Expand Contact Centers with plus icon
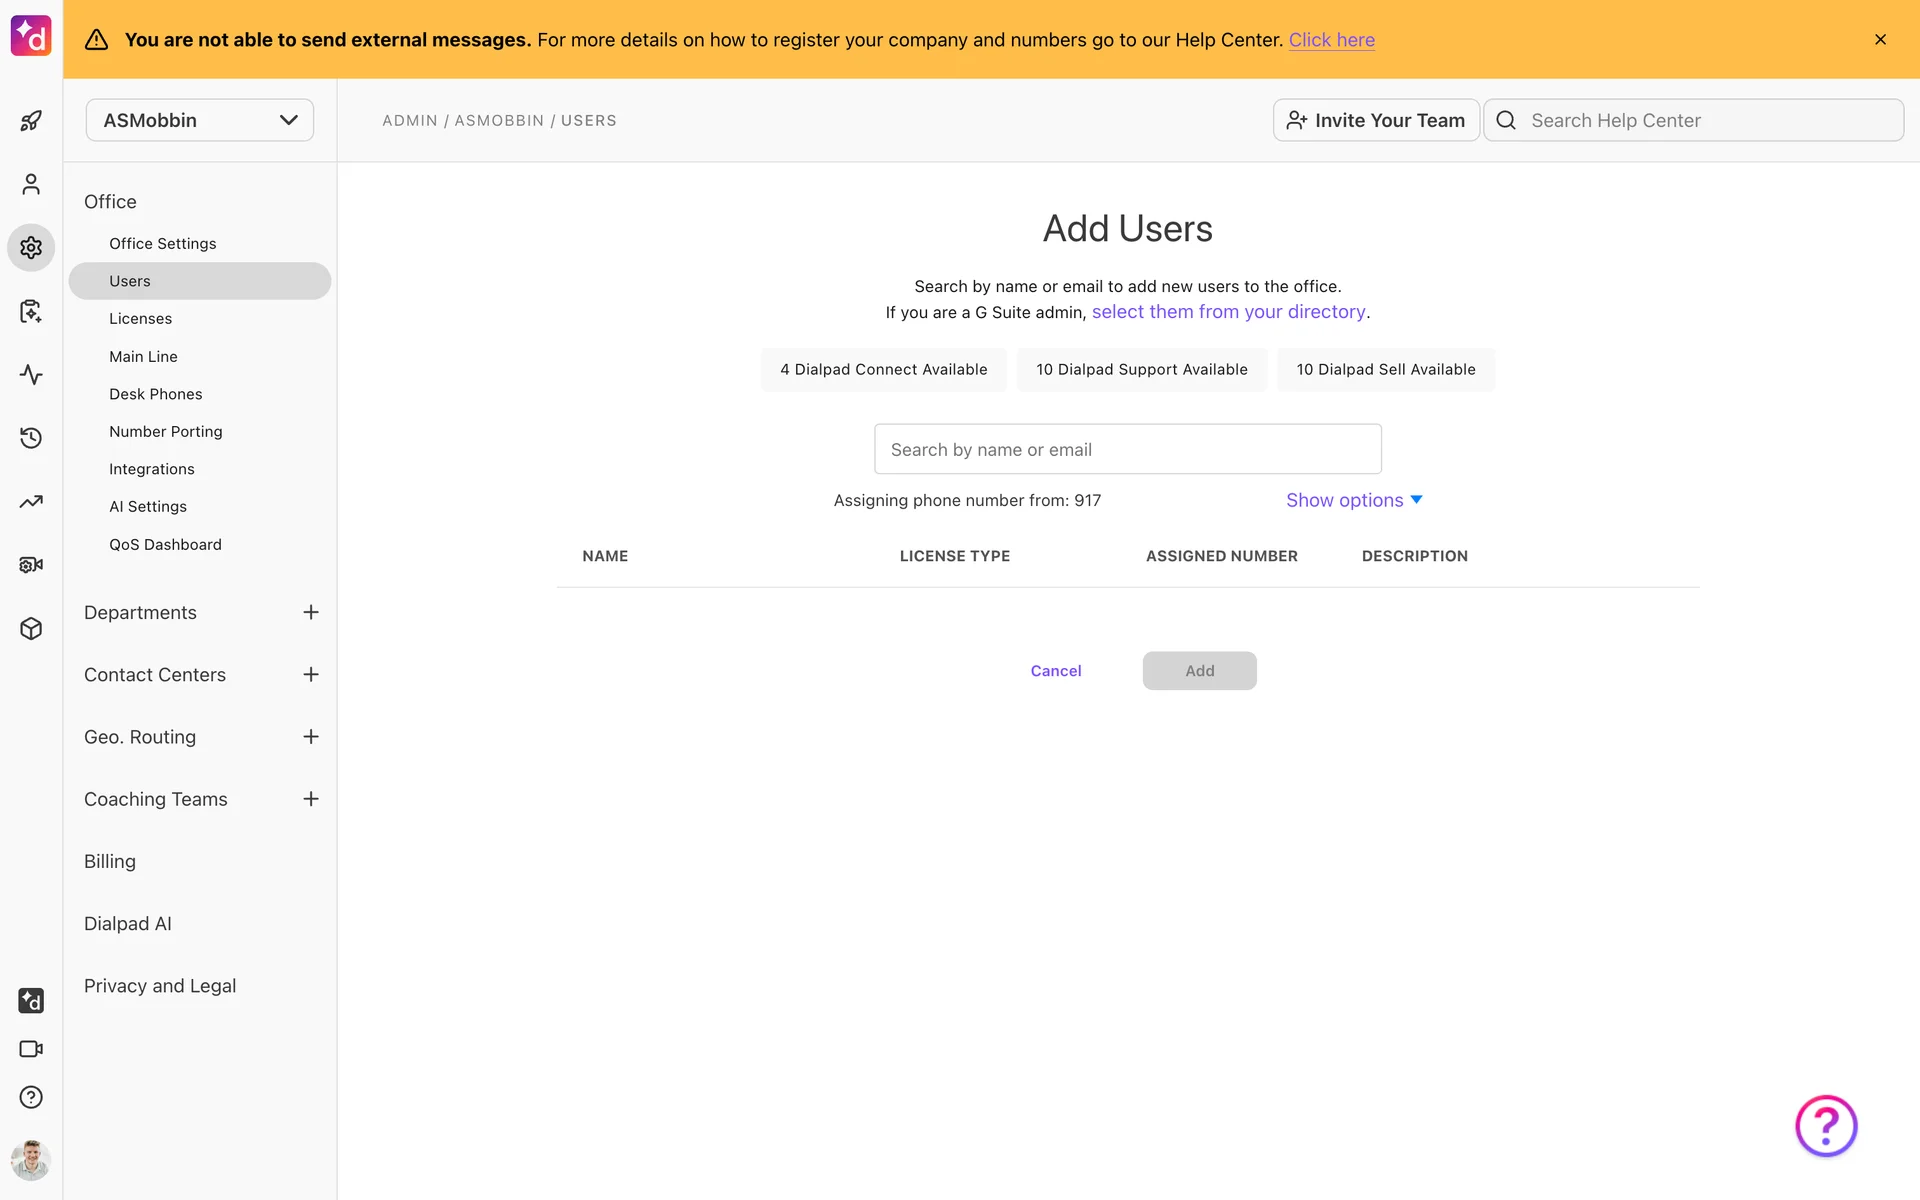This screenshot has height=1200, width=1920. 311,675
